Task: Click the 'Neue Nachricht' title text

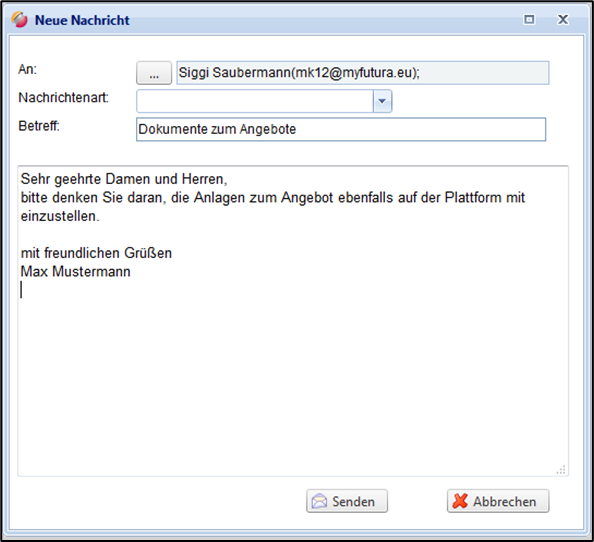Action: click(82, 20)
